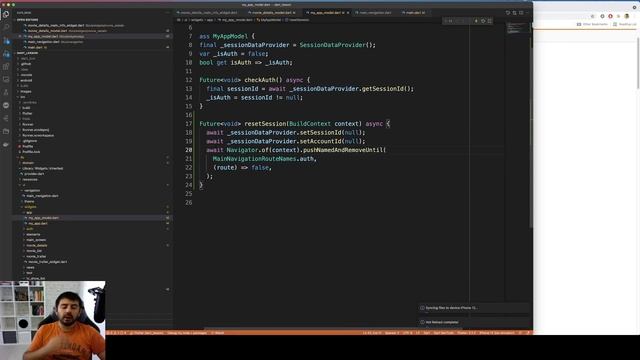The width and height of the screenshot is (640, 360).
Task: Open the Run and Debug view
Action: (6, 53)
